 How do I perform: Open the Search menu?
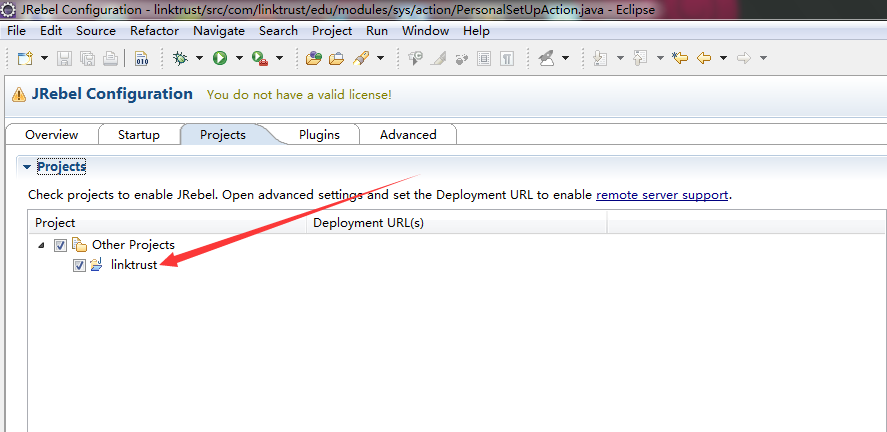tap(278, 31)
